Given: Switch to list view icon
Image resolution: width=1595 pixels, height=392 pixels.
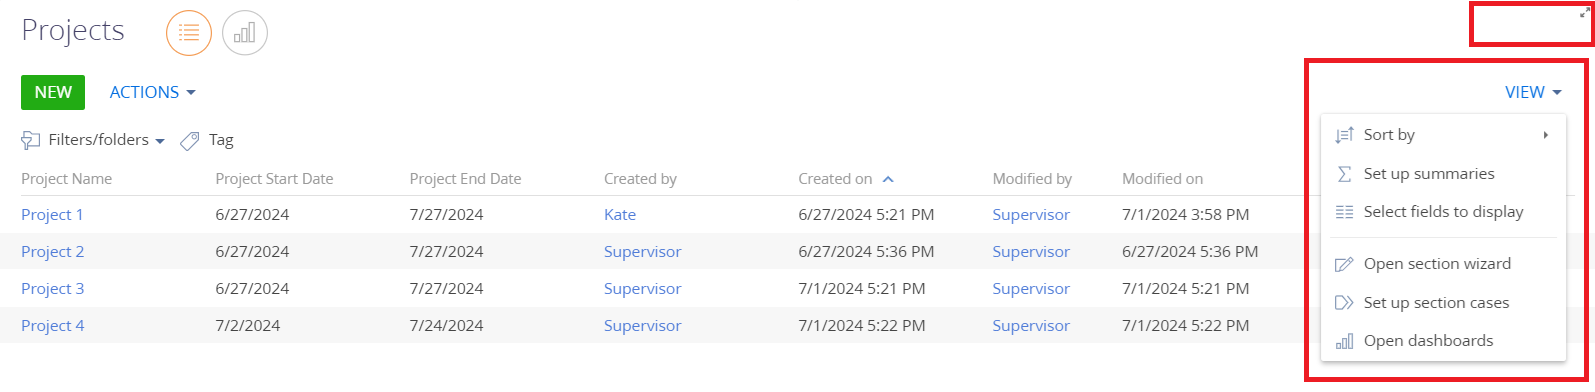Looking at the screenshot, I should [x=188, y=33].
